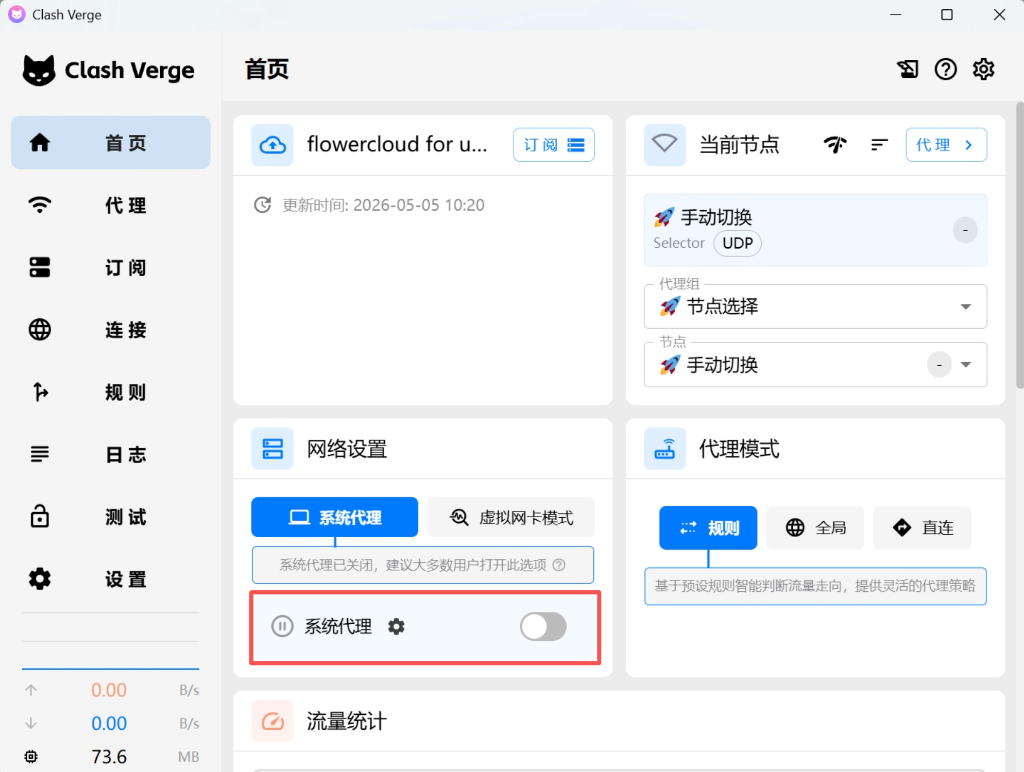Go to 代理 proxies page in sidebar
1024x772 pixels.
pos(110,205)
